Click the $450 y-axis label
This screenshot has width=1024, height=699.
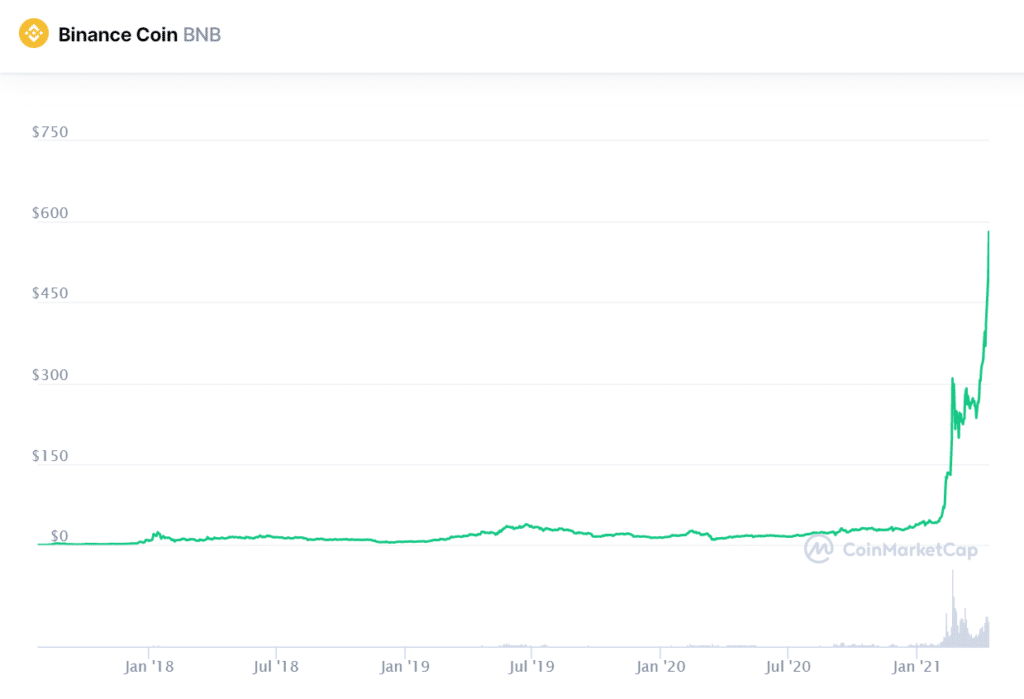click(x=50, y=293)
